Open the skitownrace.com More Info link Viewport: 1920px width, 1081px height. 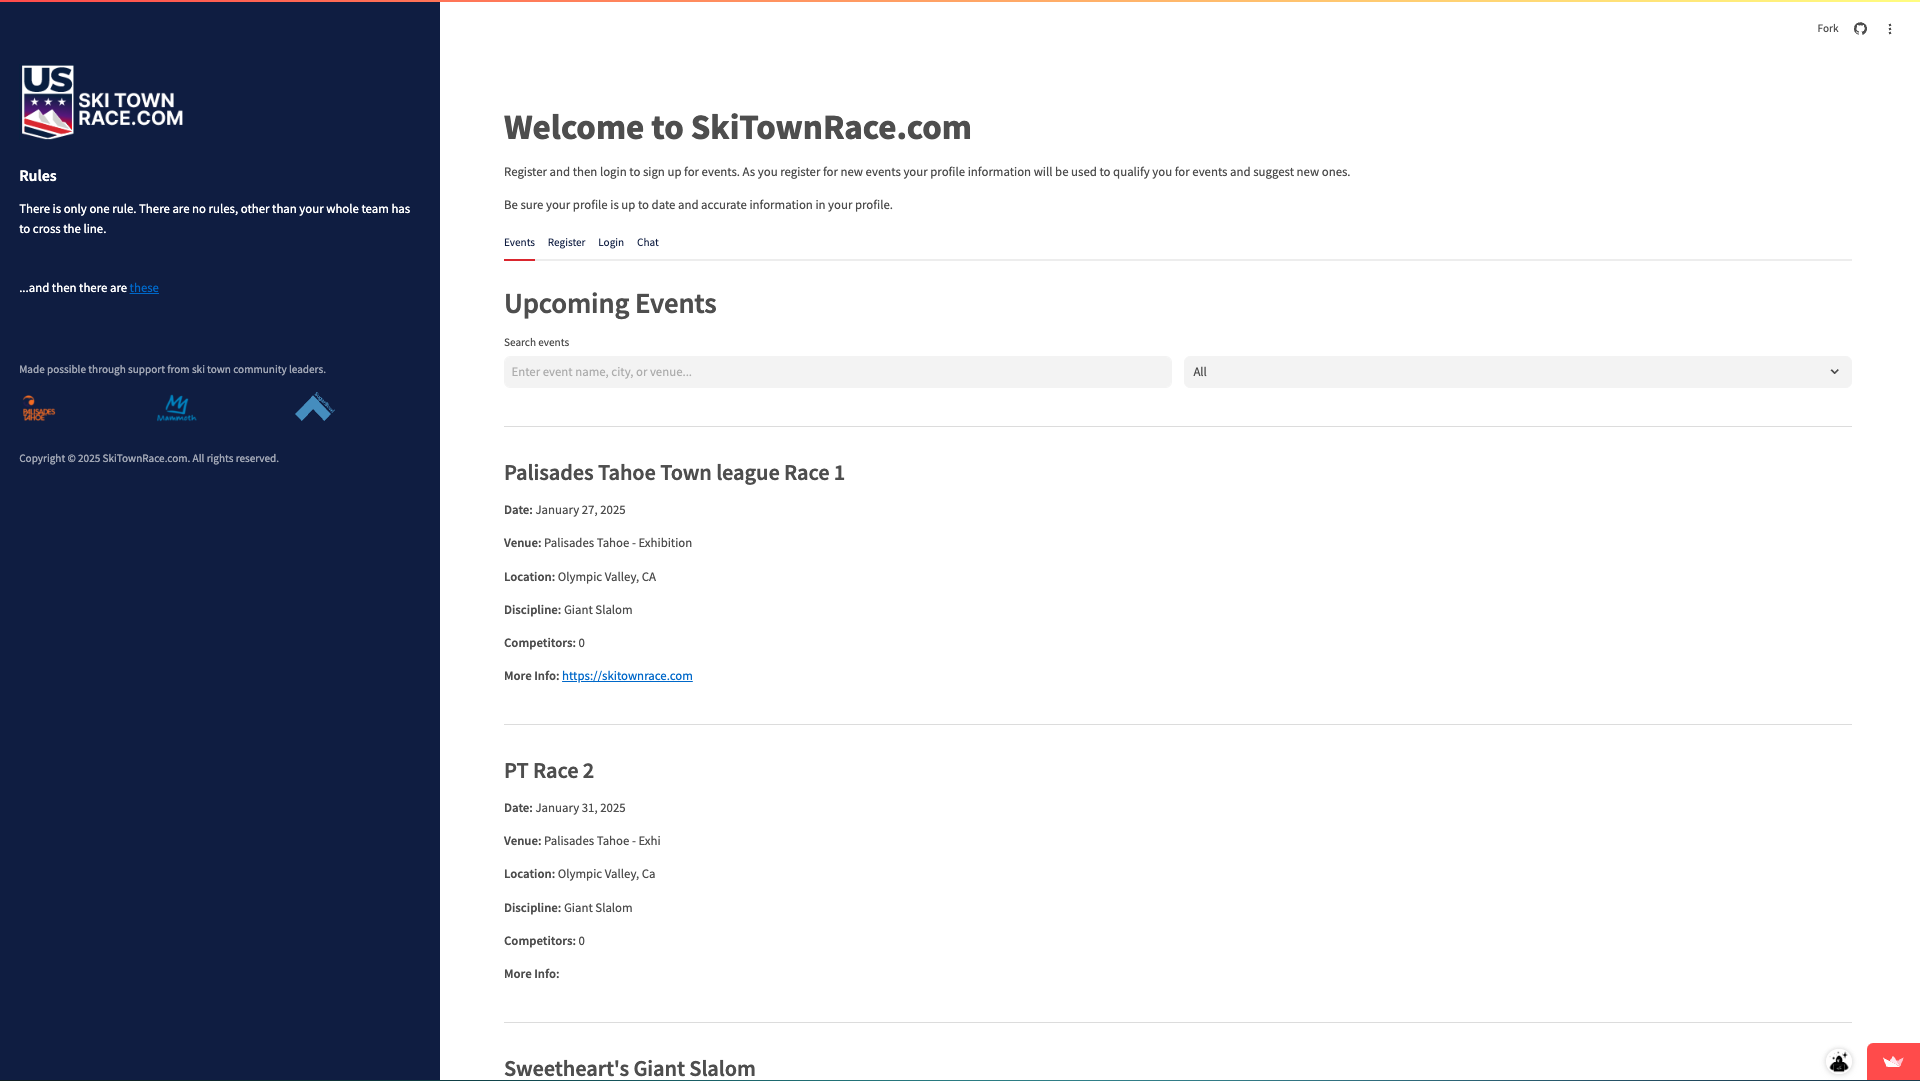coord(627,676)
